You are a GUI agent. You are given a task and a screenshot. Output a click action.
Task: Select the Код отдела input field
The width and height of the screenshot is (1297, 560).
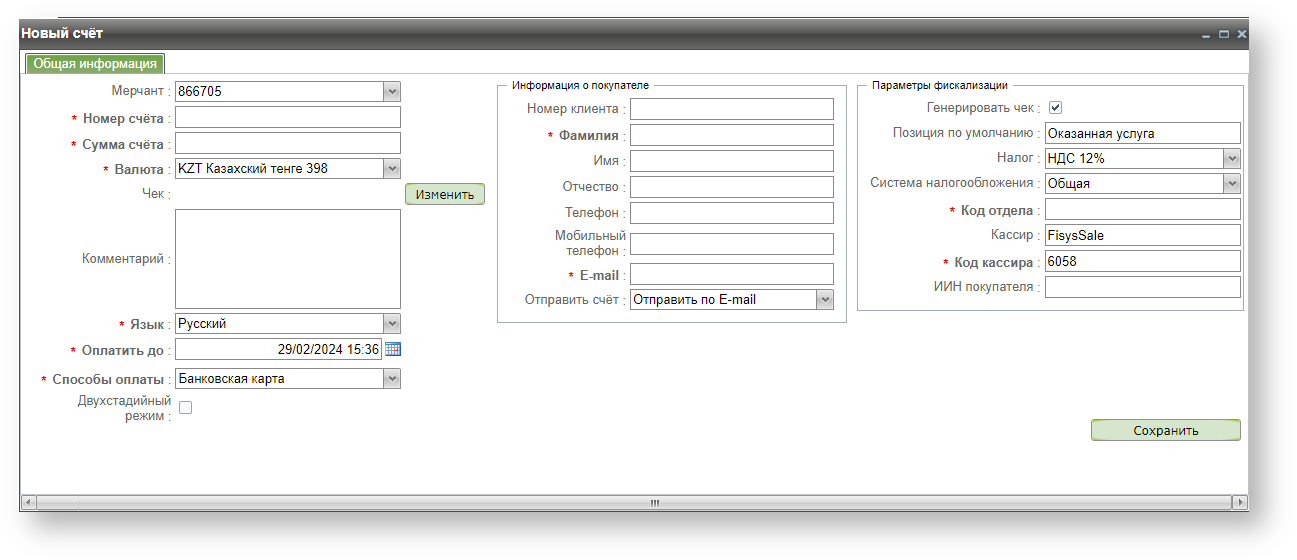pos(1142,210)
